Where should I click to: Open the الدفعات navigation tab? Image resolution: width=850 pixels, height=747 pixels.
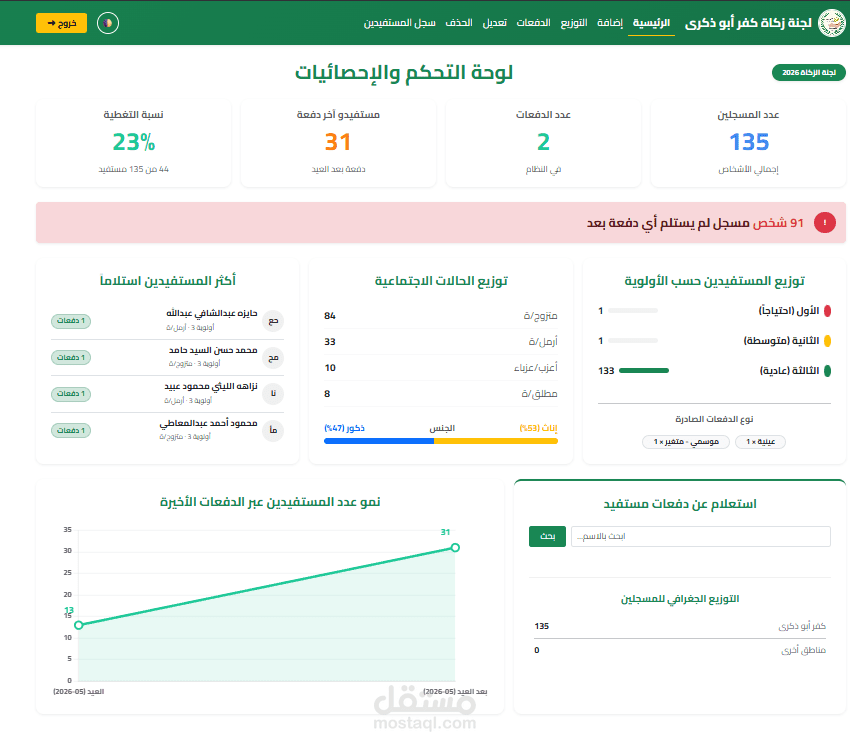(x=533, y=23)
